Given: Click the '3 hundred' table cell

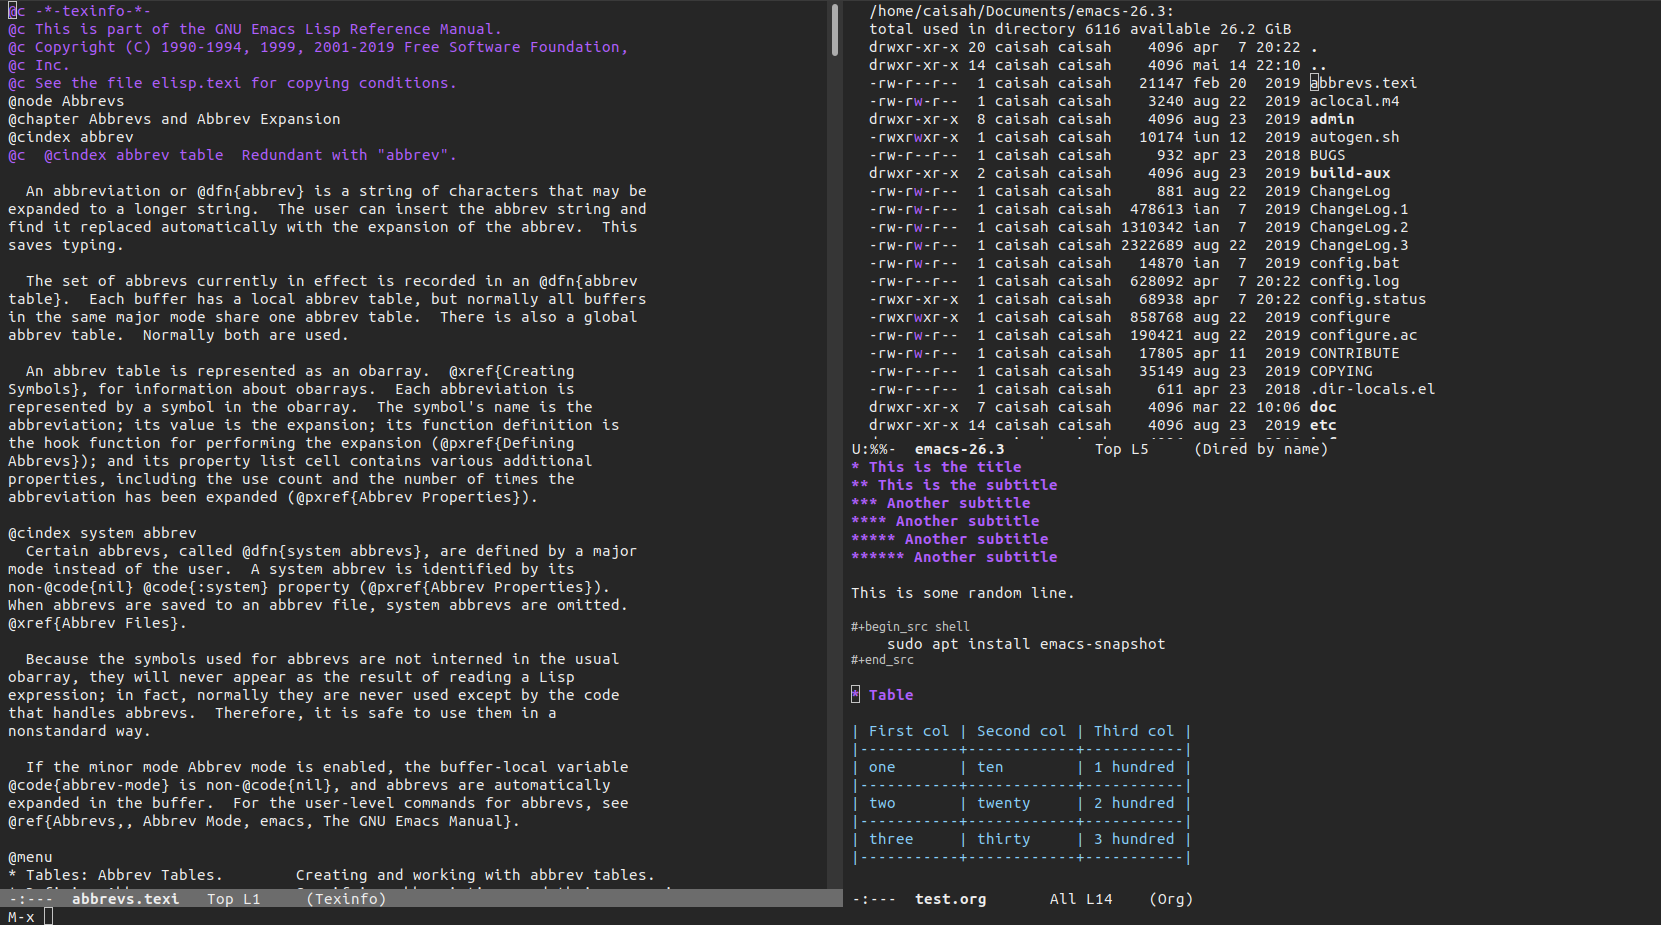Looking at the screenshot, I should 1134,839.
